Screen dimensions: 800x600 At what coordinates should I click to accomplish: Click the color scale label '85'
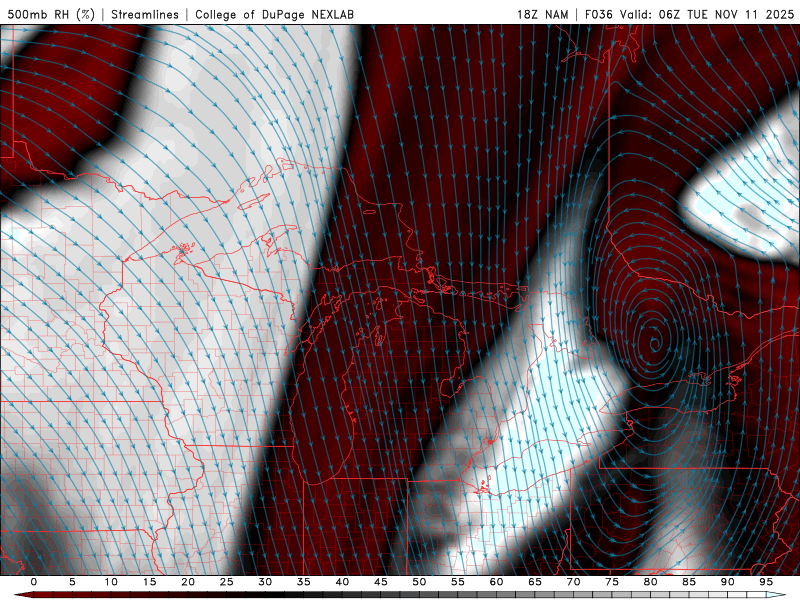(689, 582)
